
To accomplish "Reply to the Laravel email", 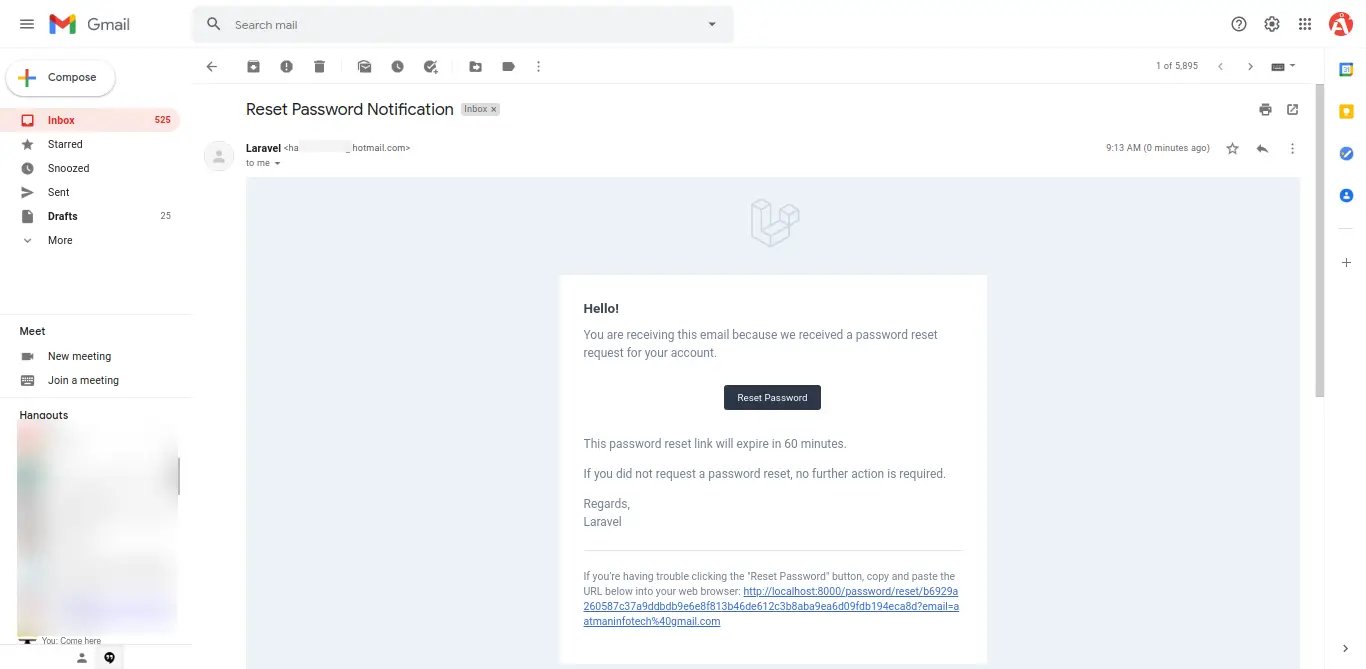I will pyautogui.click(x=1262, y=148).
